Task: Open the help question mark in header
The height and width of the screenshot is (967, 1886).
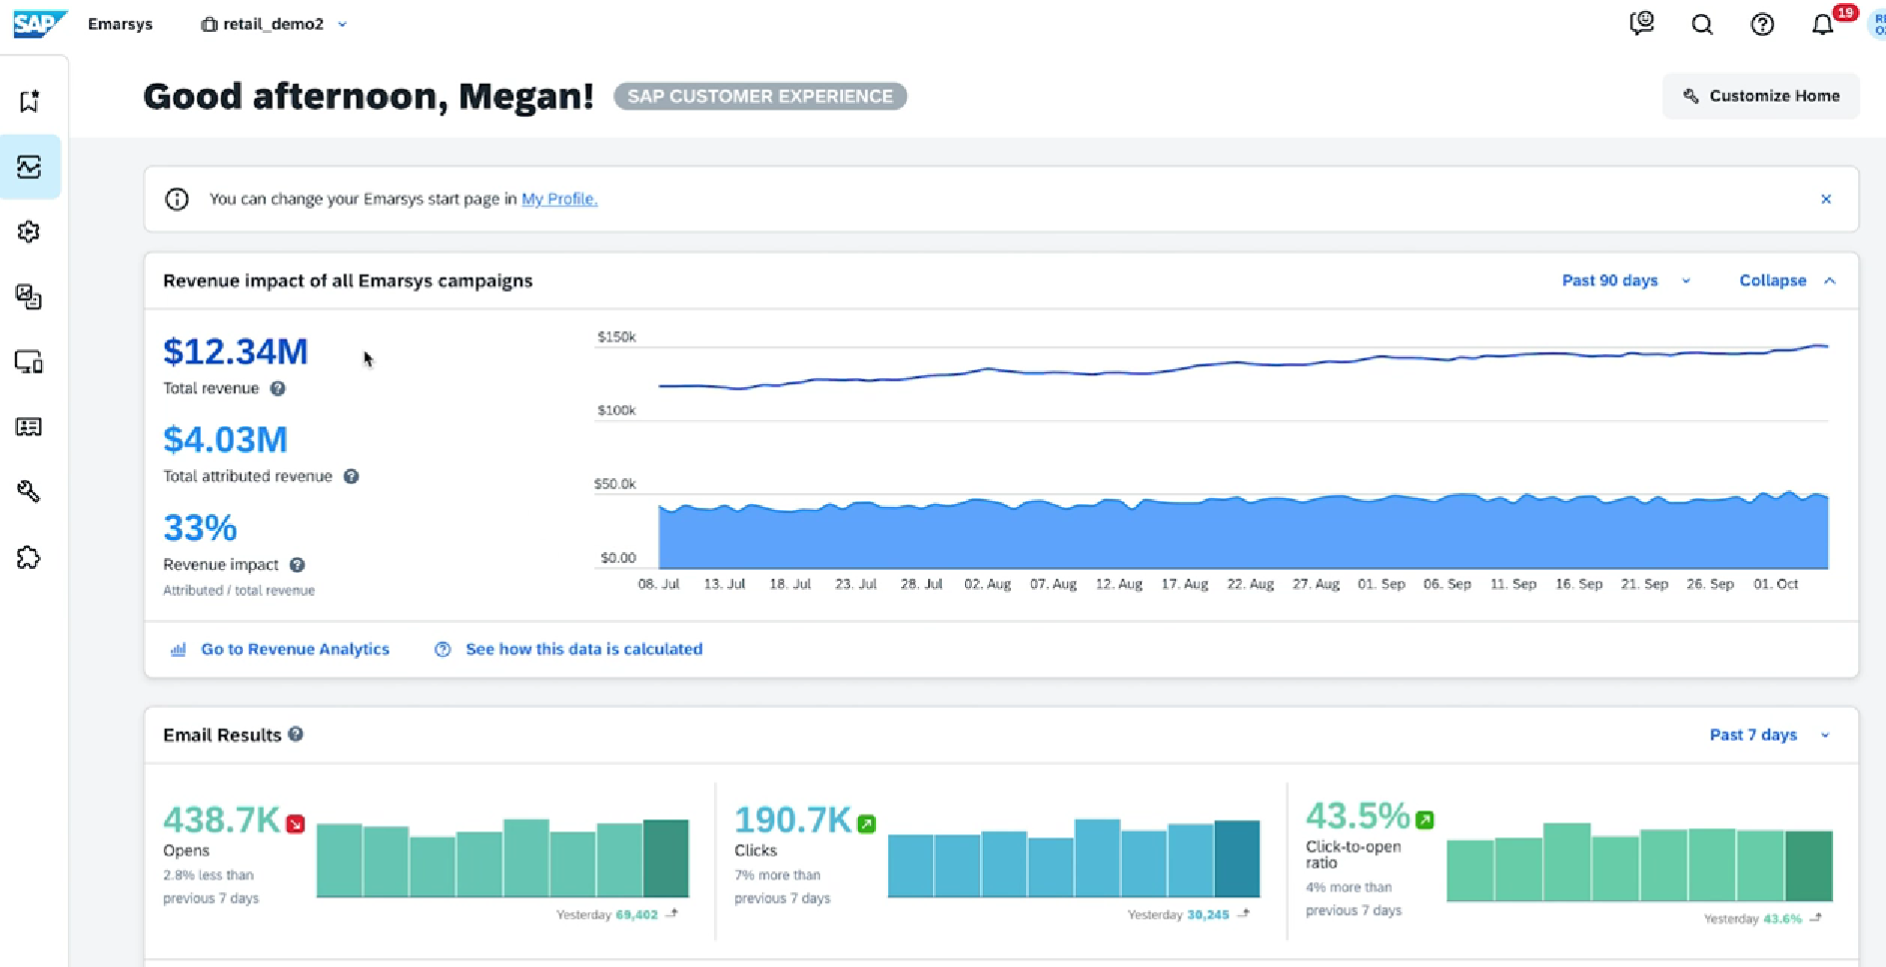Action: pos(1762,24)
